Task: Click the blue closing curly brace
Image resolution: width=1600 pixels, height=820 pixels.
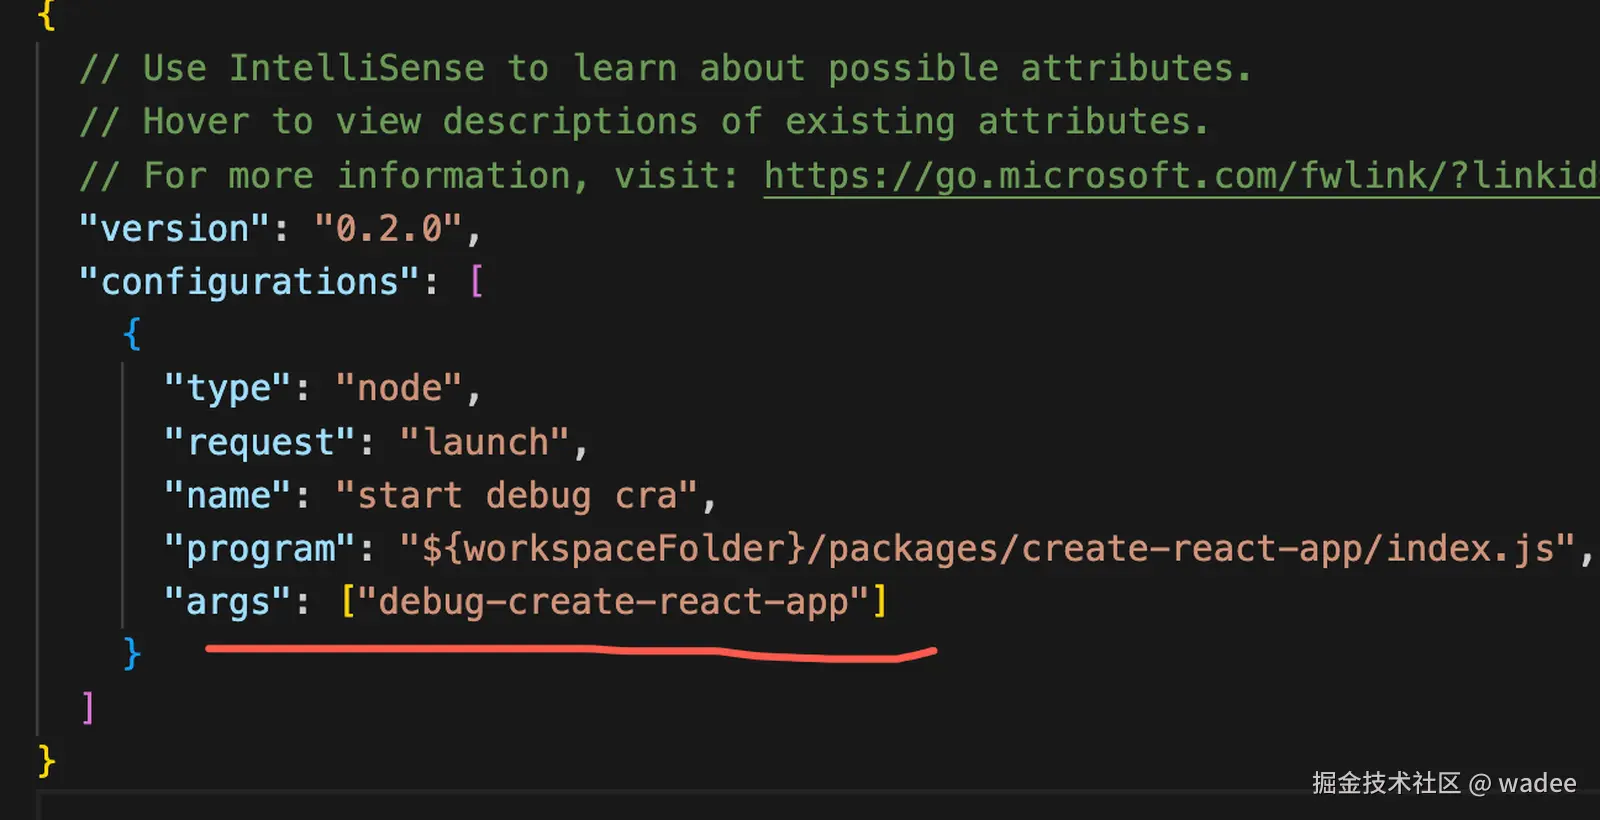Action: (131, 654)
